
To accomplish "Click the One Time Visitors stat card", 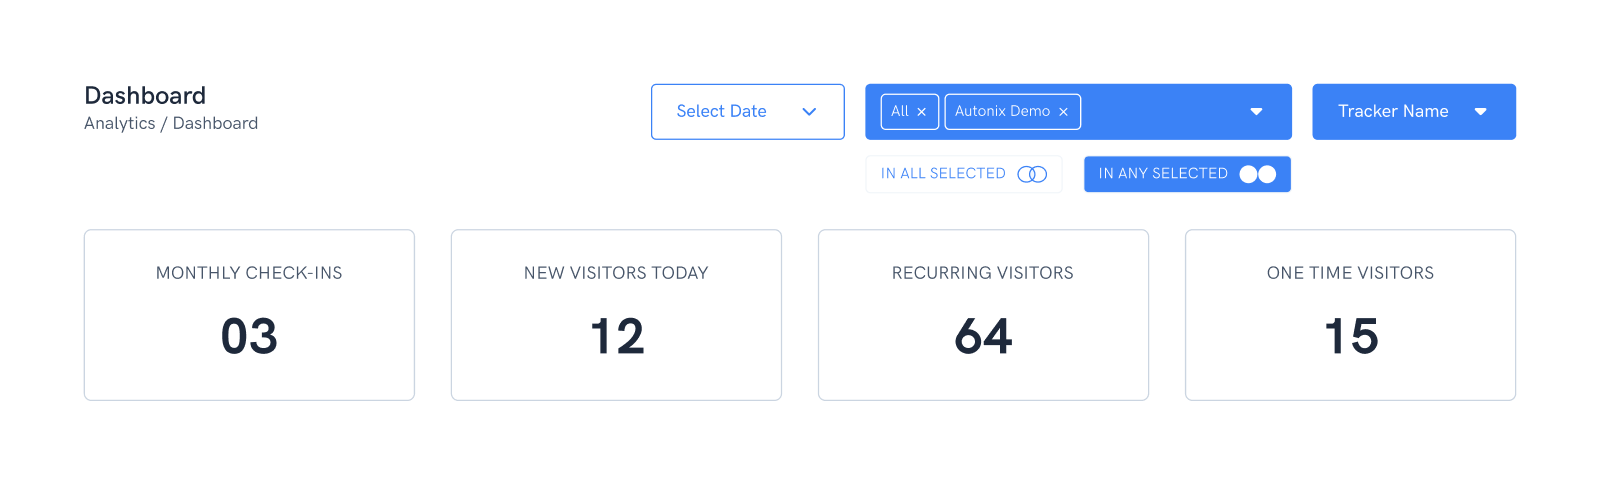I will tap(1350, 315).
